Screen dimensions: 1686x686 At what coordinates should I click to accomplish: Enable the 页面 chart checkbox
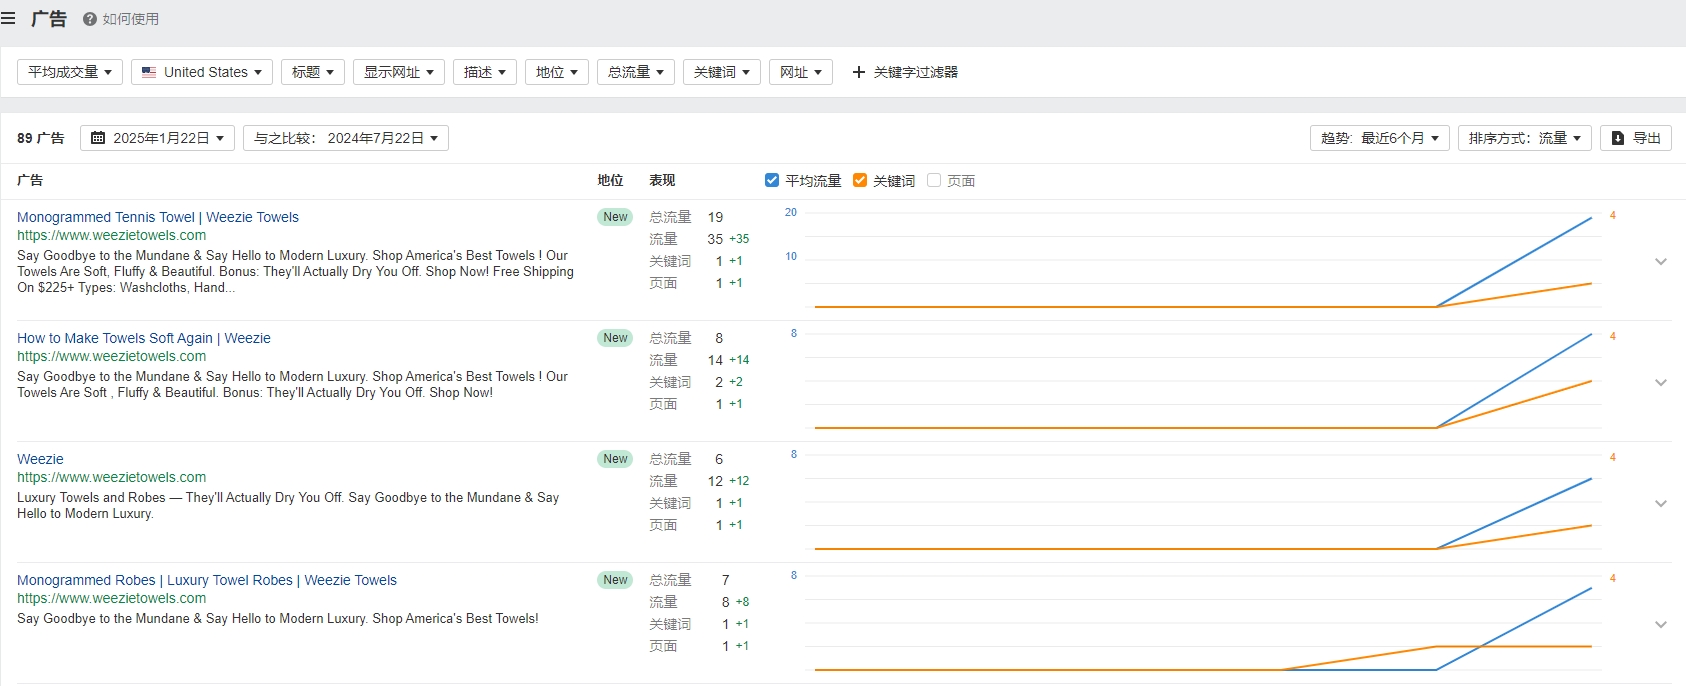[x=934, y=180]
